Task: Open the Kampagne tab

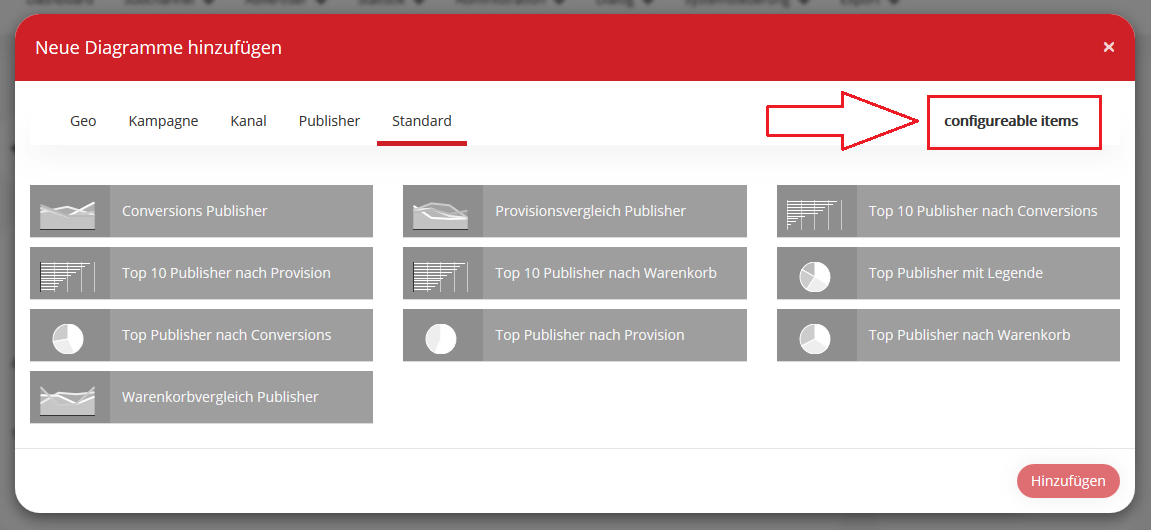Action: pos(163,121)
